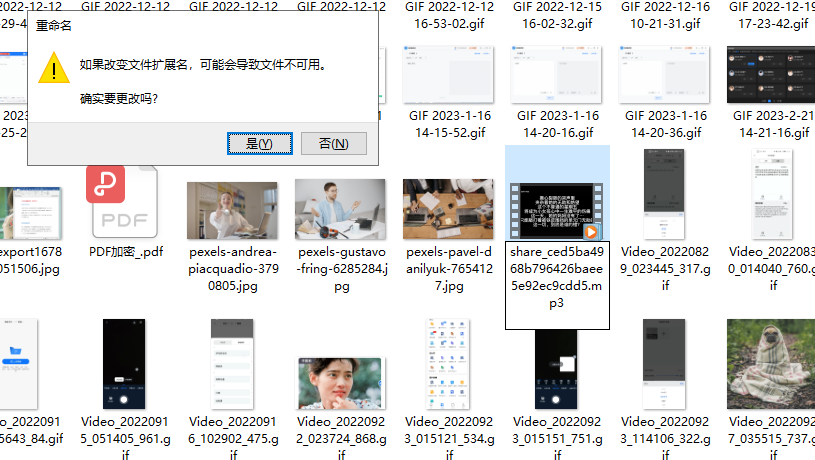This screenshot has width=815, height=460.
Task: Open pexels-andrea-piacquadio-3790805.jpg thumbnail
Action: pos(232,211)
